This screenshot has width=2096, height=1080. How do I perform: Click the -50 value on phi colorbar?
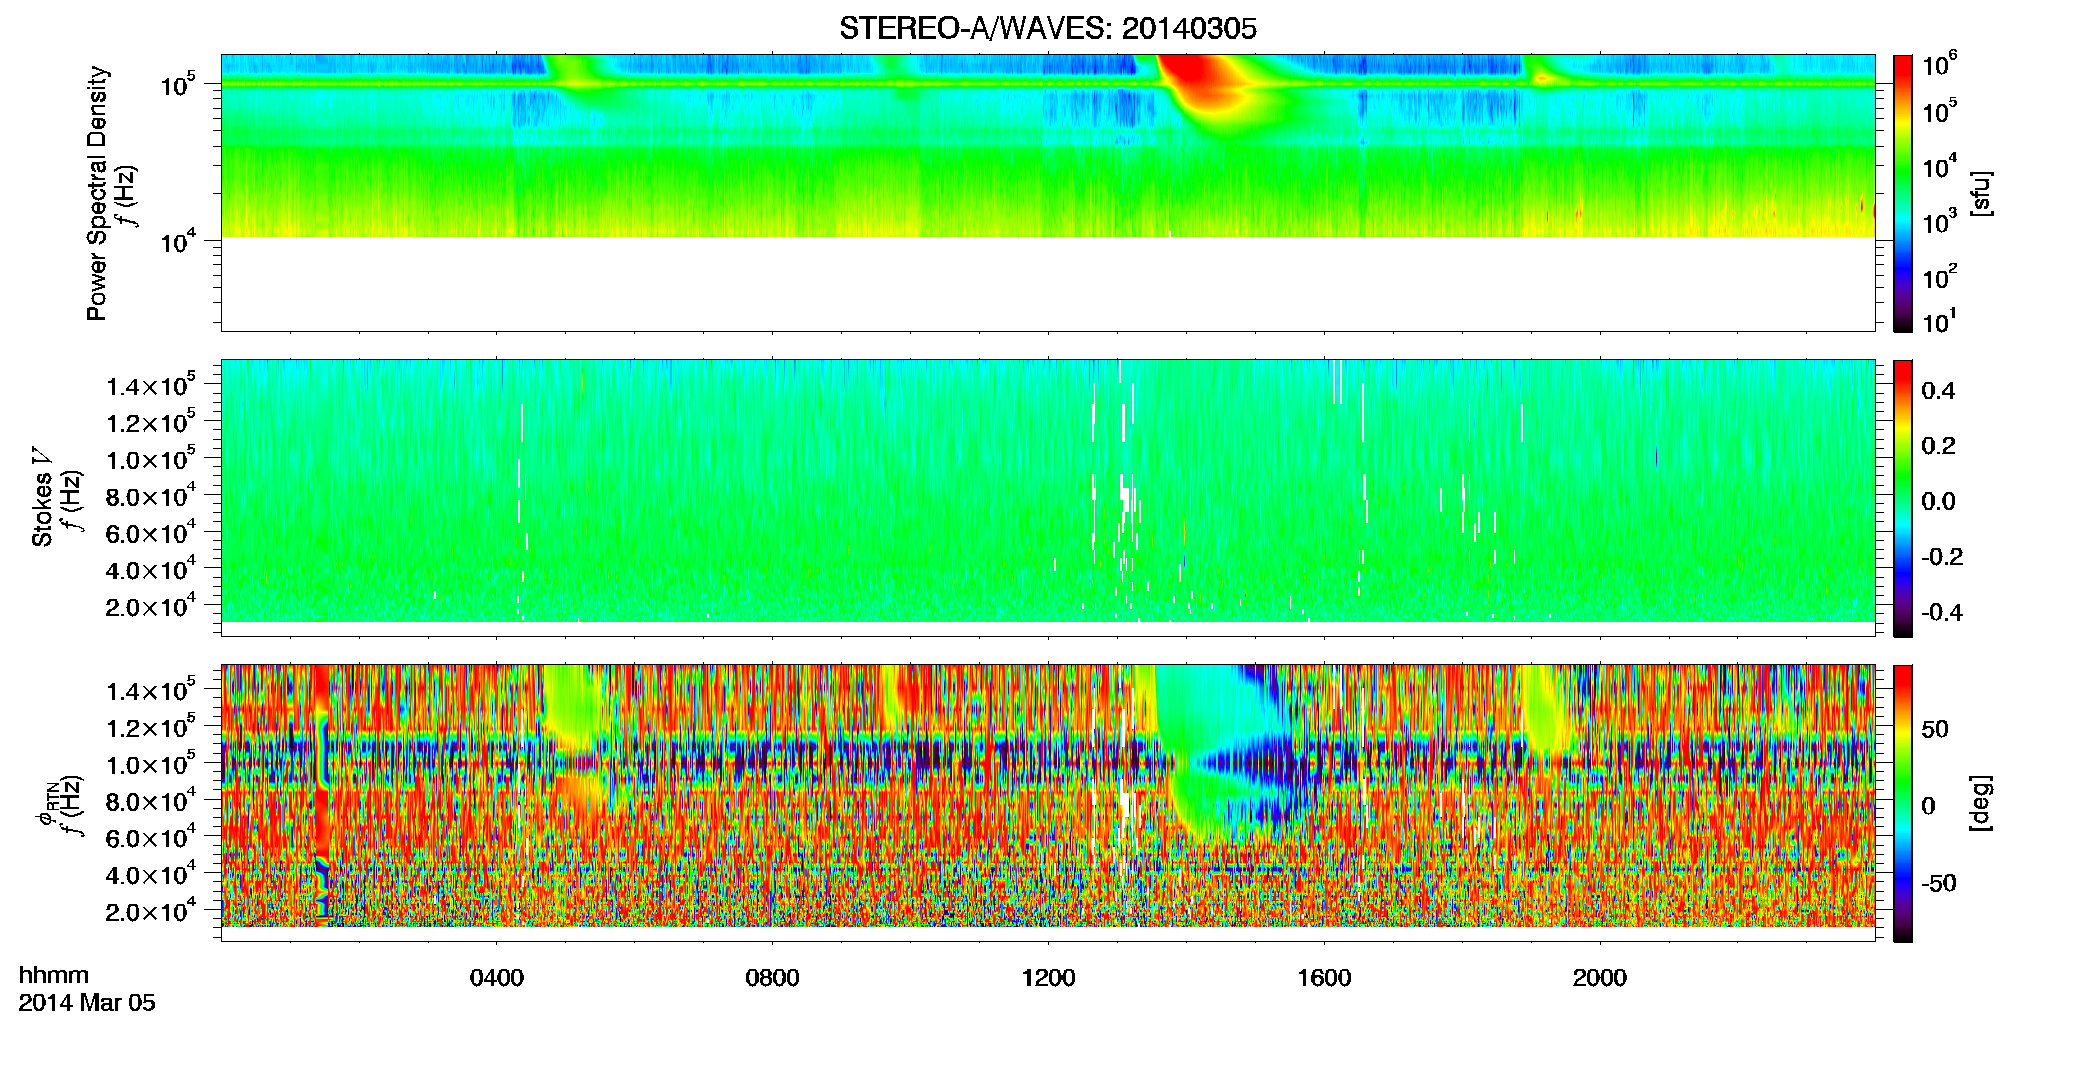pyautogui.click(x=1939, y=883)
